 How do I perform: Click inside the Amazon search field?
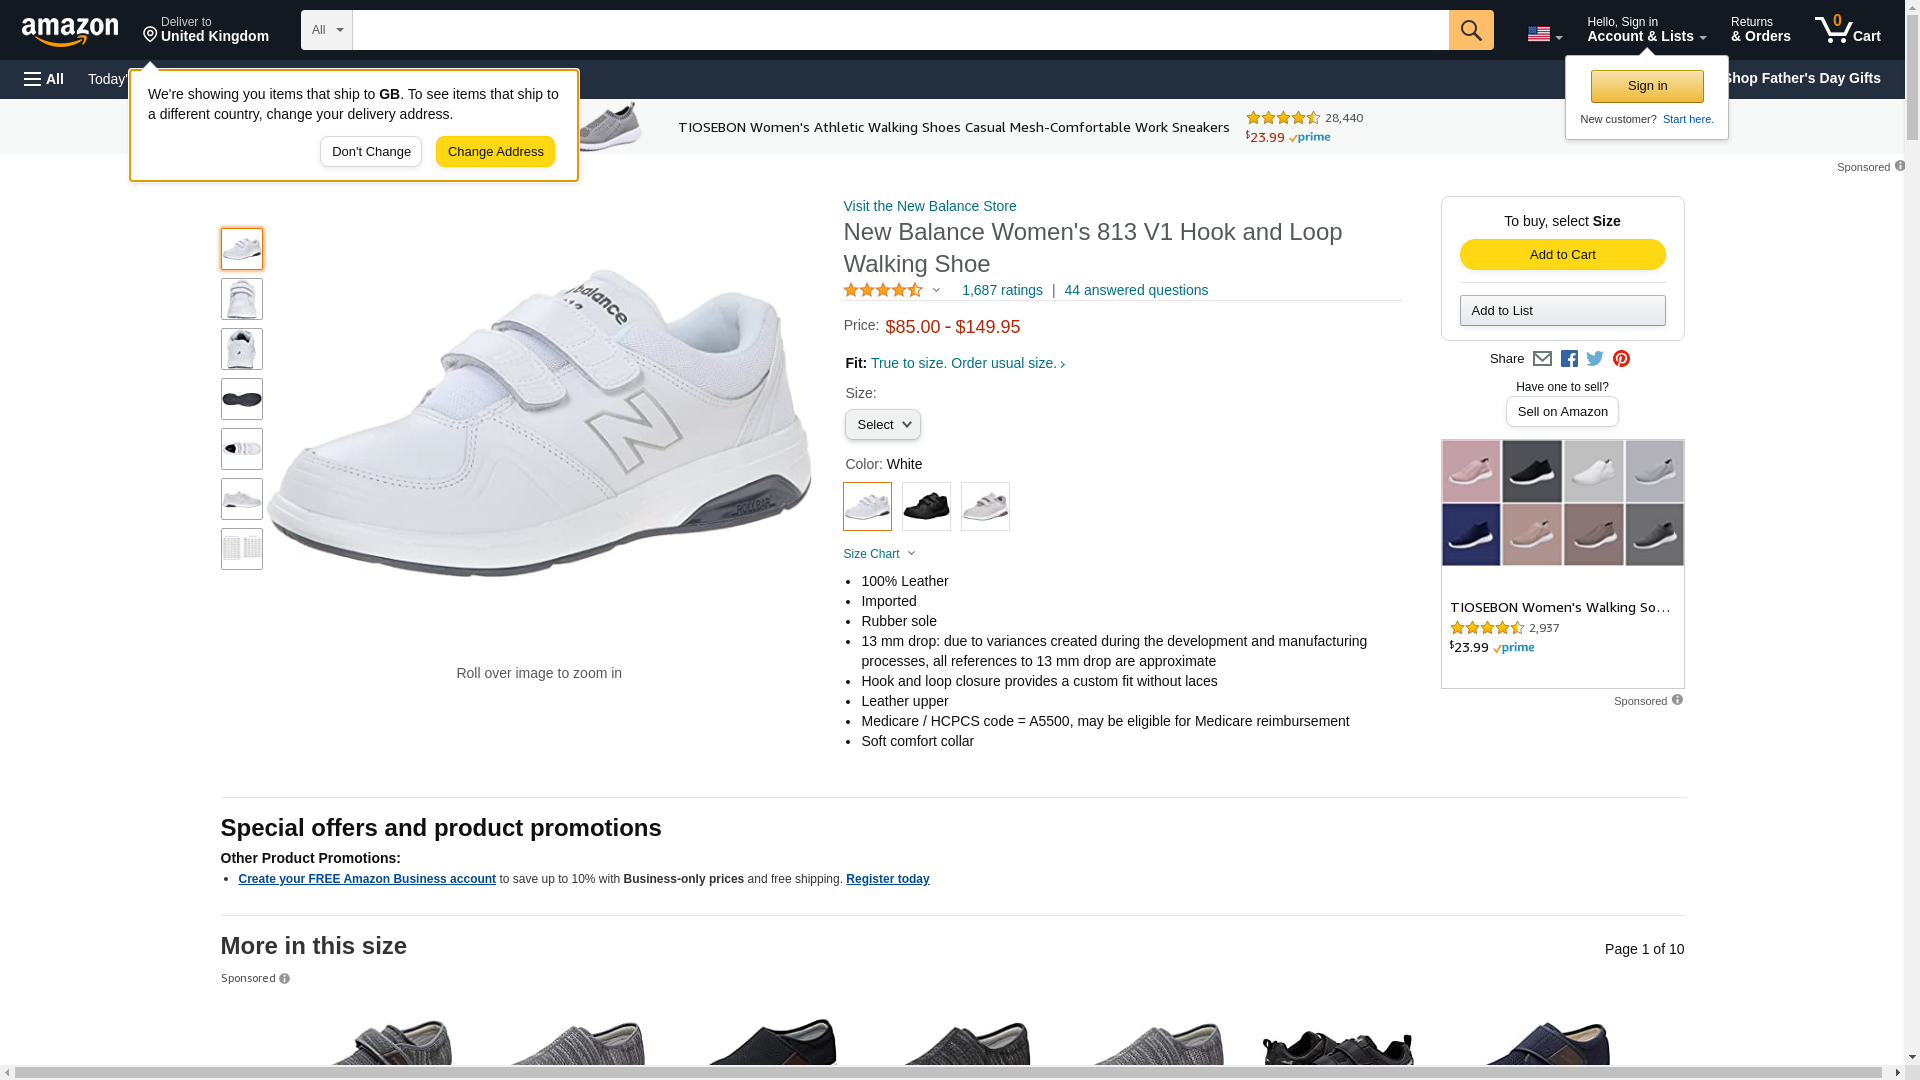point(900,30)
